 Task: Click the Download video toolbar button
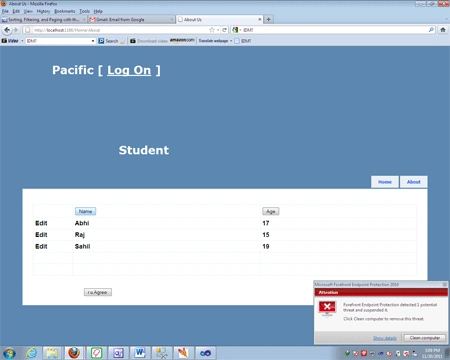[149, 41]
